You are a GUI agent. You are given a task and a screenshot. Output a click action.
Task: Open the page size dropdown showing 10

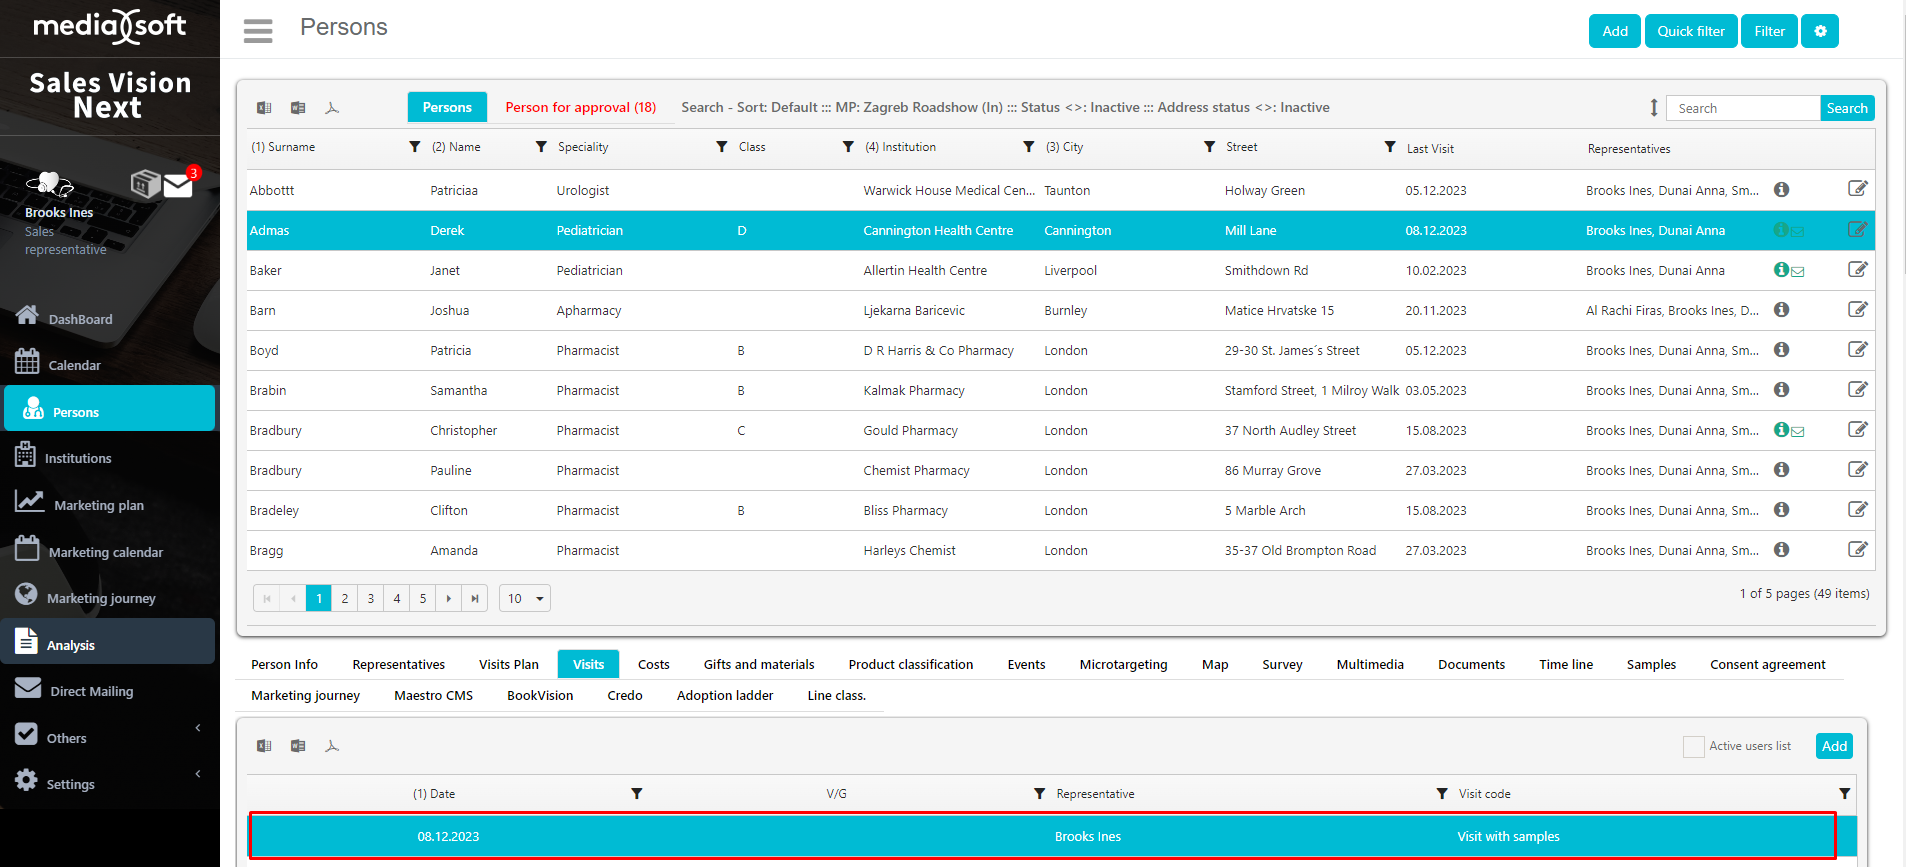pos(525,598)
